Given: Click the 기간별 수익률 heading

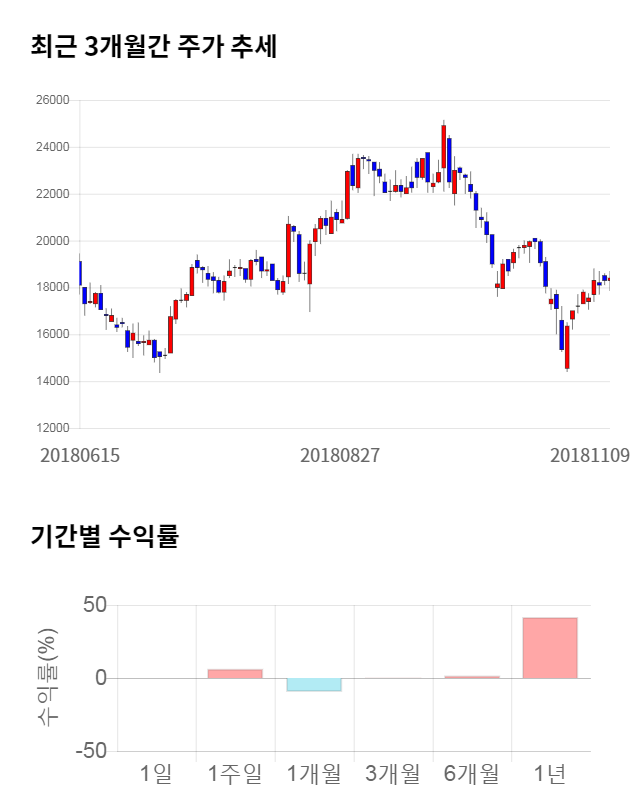Looking at the screenshot, I should (x=105, y=536).
